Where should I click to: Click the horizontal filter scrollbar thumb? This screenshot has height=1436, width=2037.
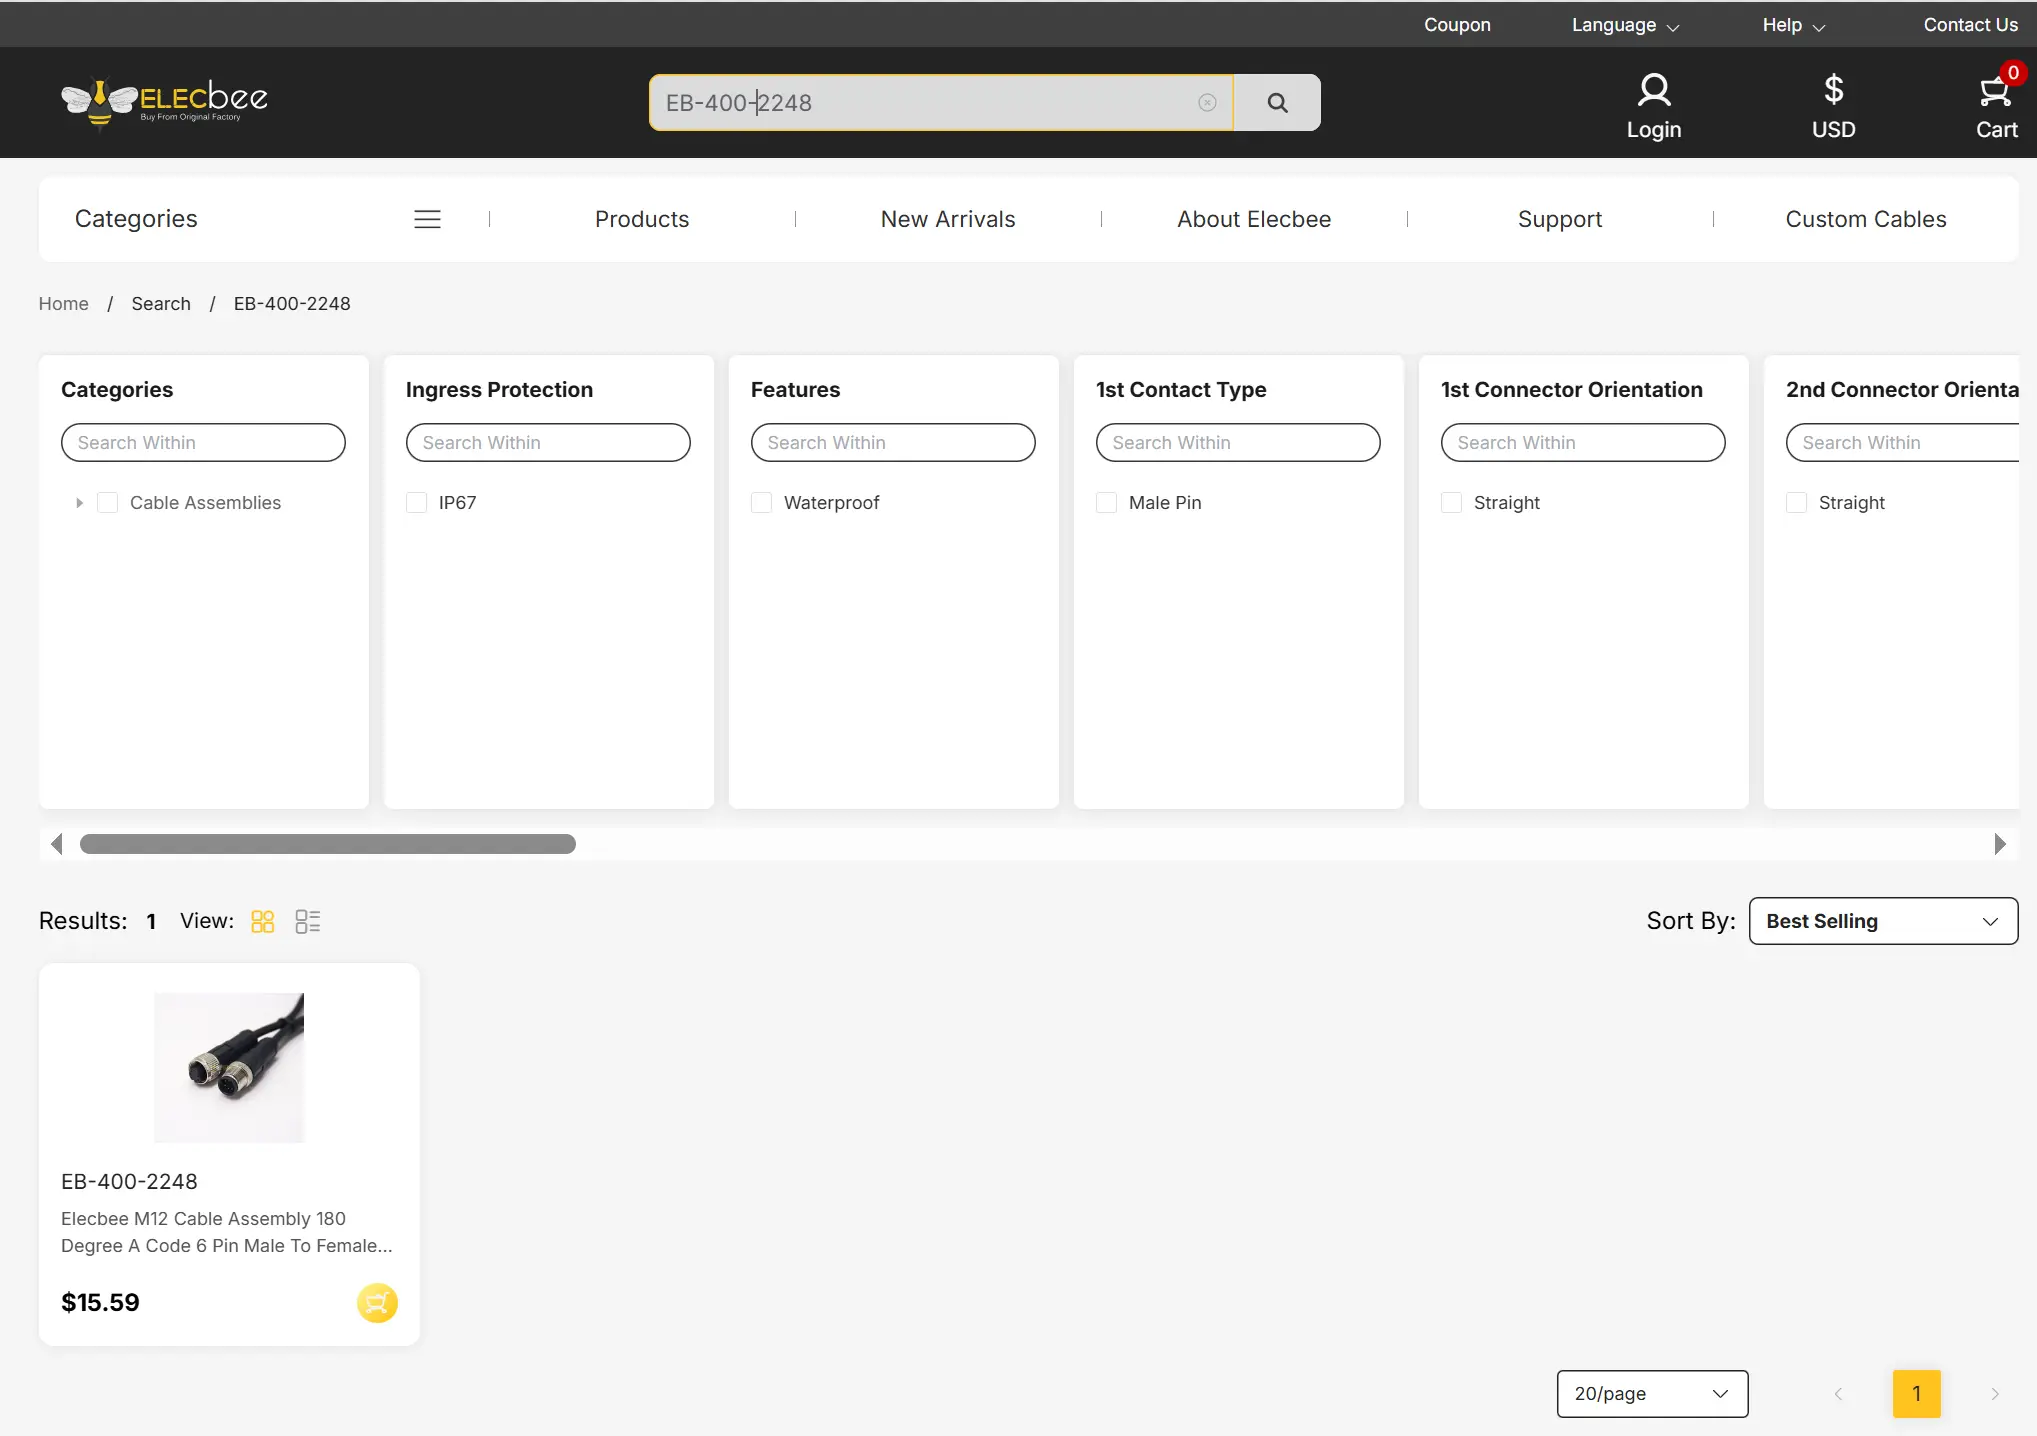coord(328,844)
